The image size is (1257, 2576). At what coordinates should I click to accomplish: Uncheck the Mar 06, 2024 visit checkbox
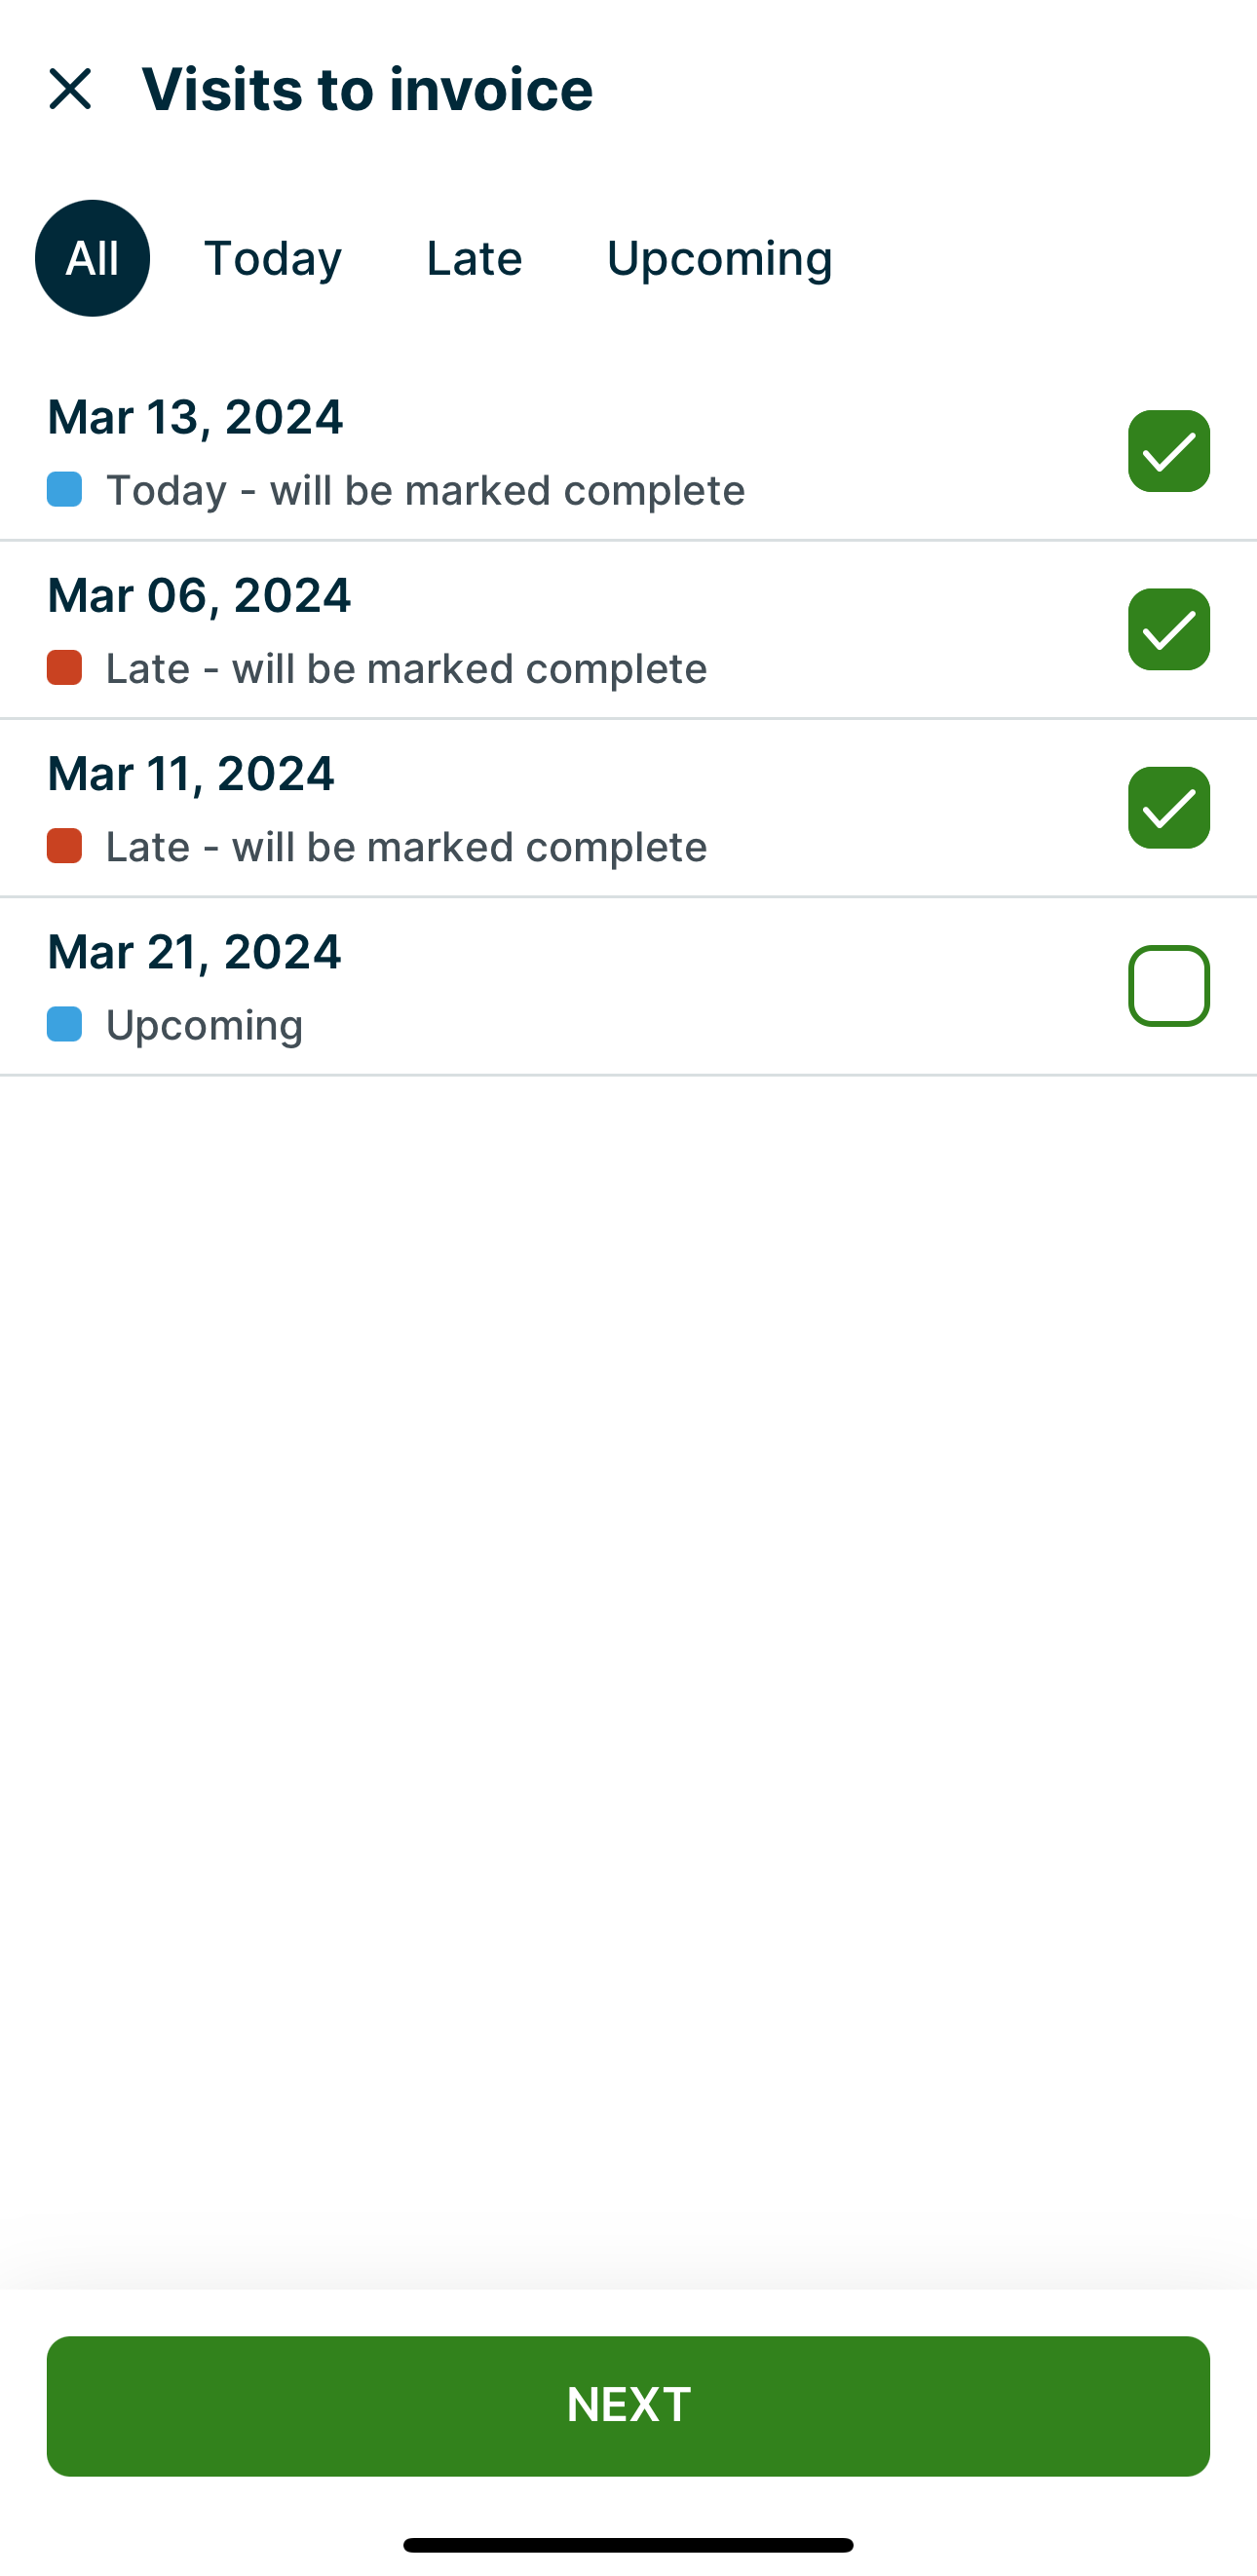tap(1168, 629)
